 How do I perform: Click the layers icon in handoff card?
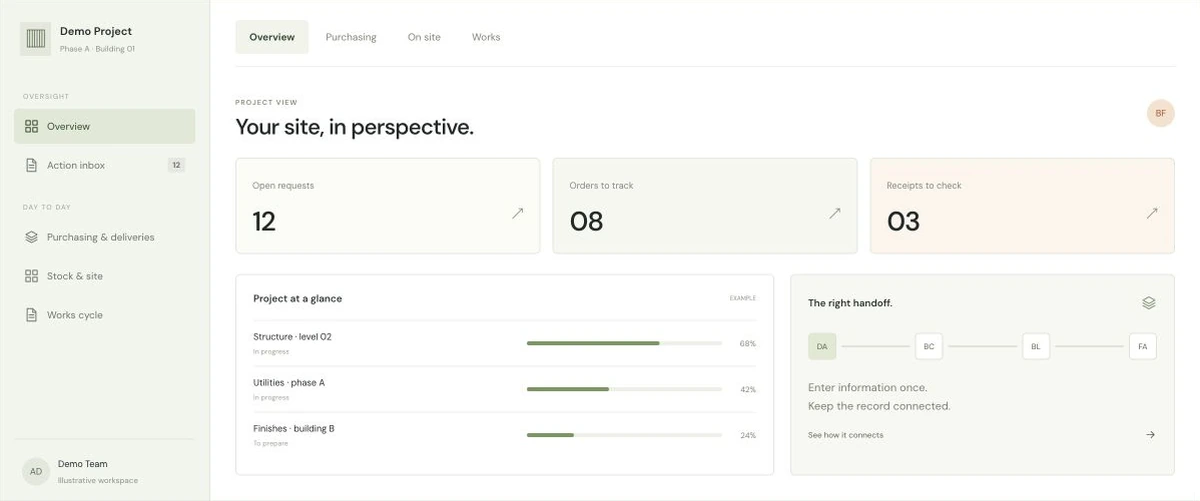click(x=1149, y=303)
